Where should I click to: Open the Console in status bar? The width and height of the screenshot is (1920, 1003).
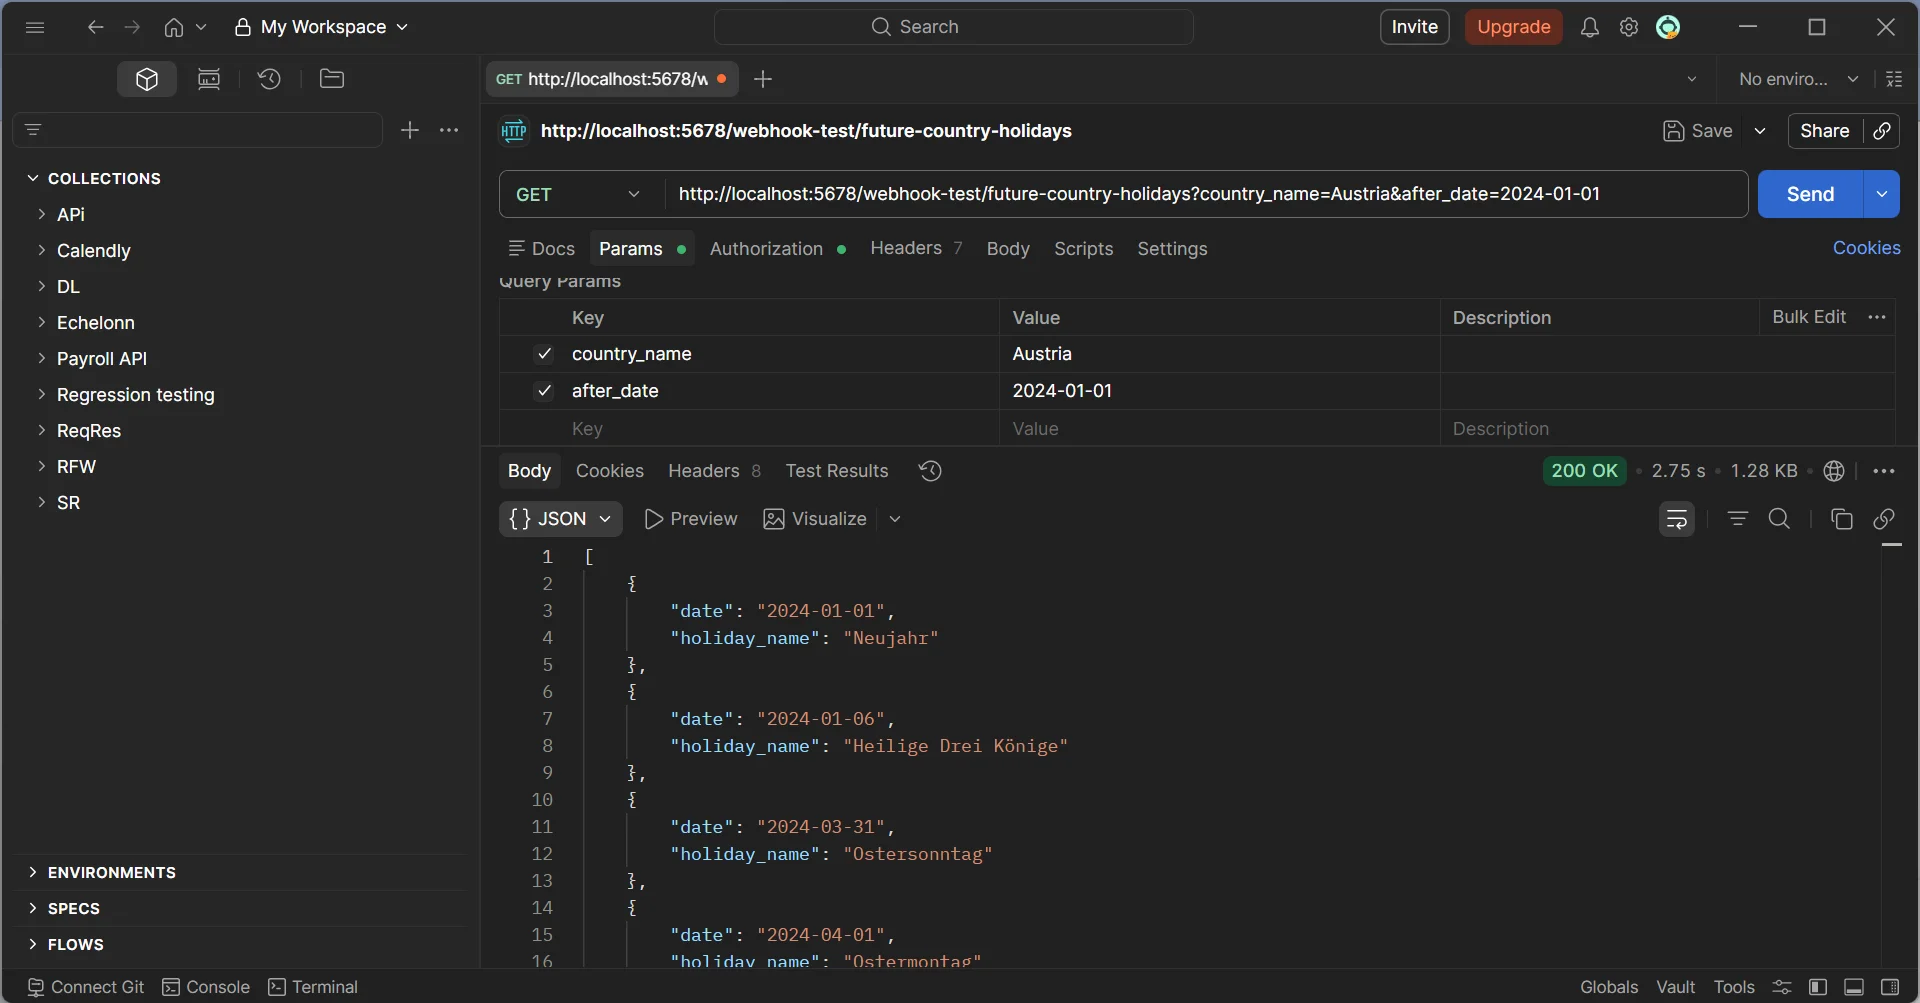[x=206, y=987]
